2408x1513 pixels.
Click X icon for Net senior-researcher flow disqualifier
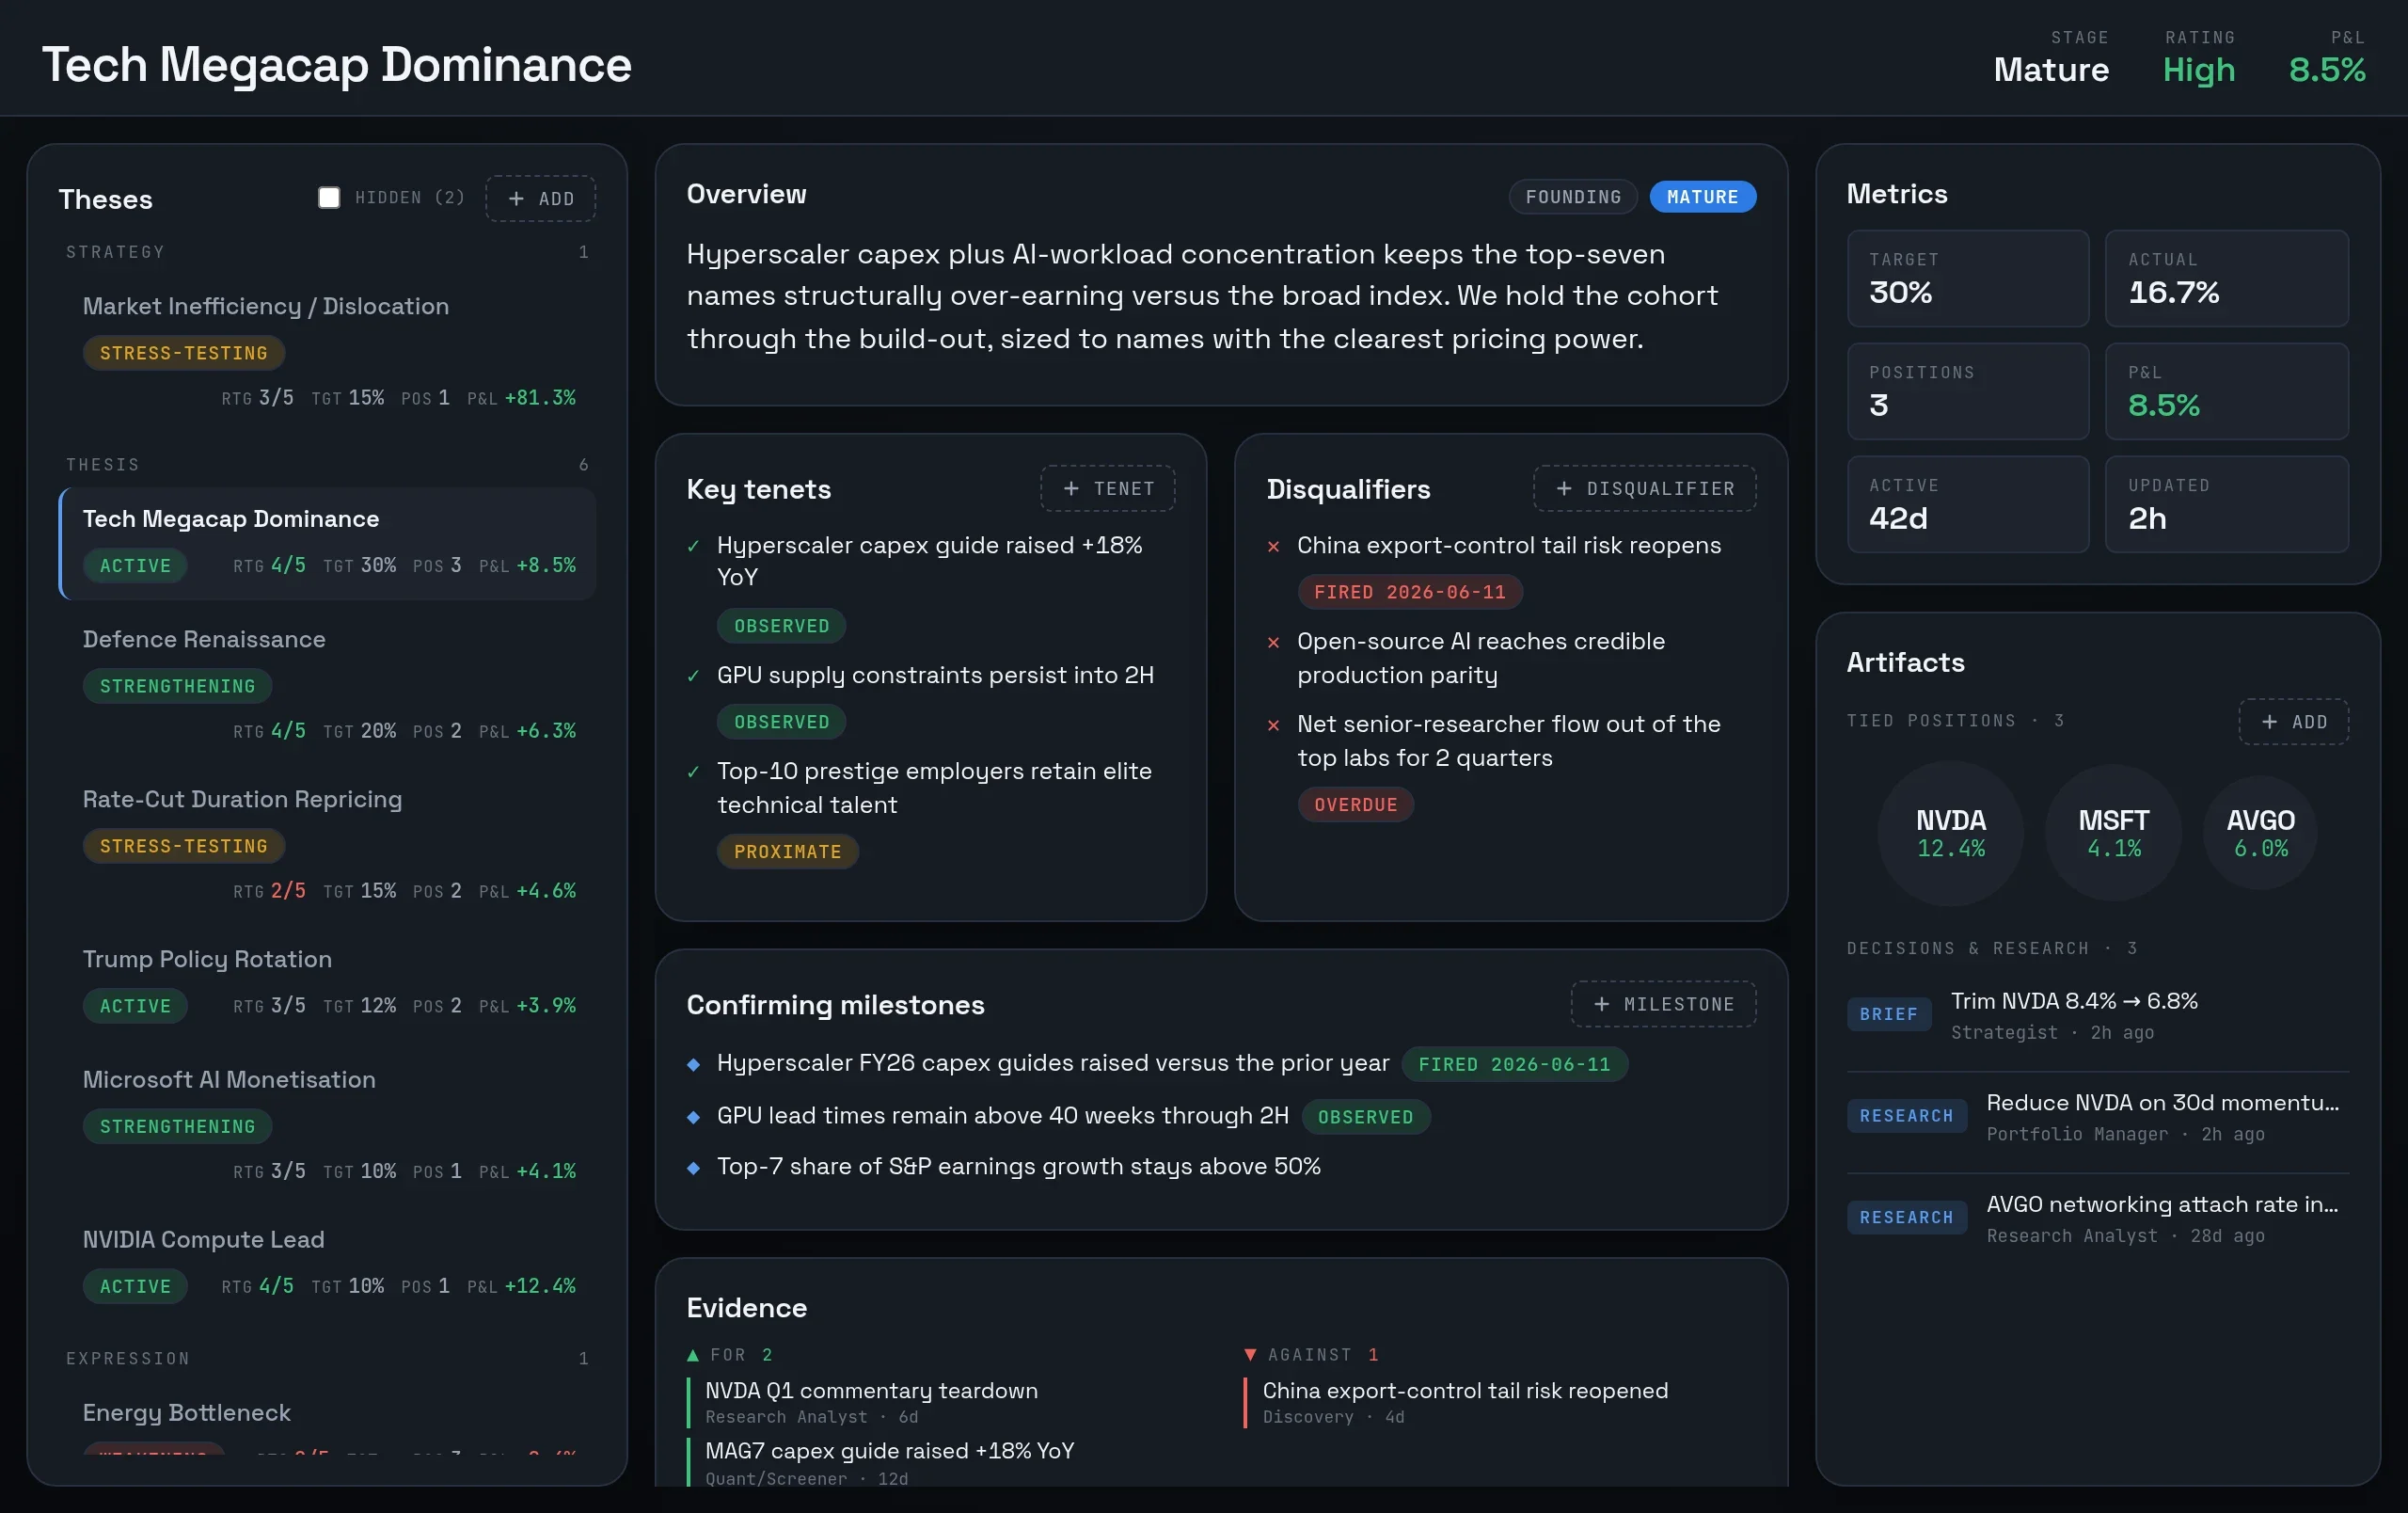coord(1273,725)
